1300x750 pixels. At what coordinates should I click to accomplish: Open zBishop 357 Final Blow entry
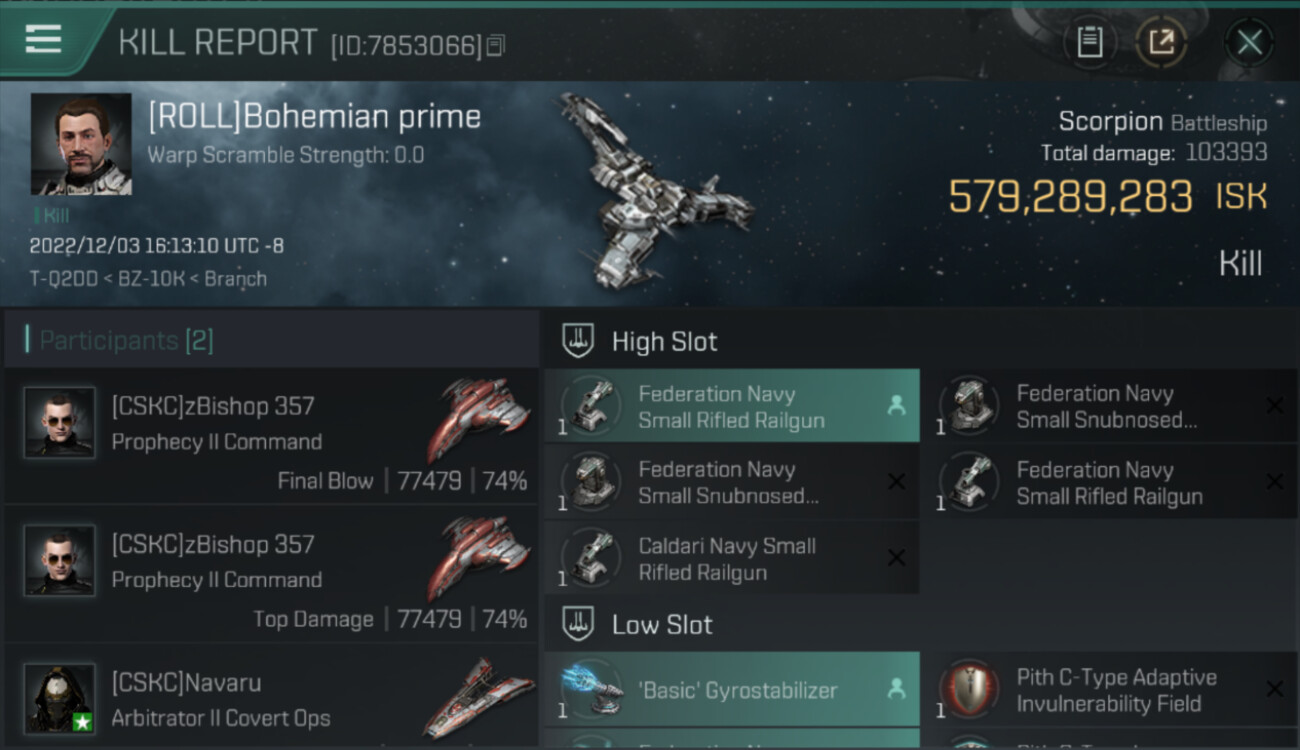pyautogui.click(x=272, y=437)
